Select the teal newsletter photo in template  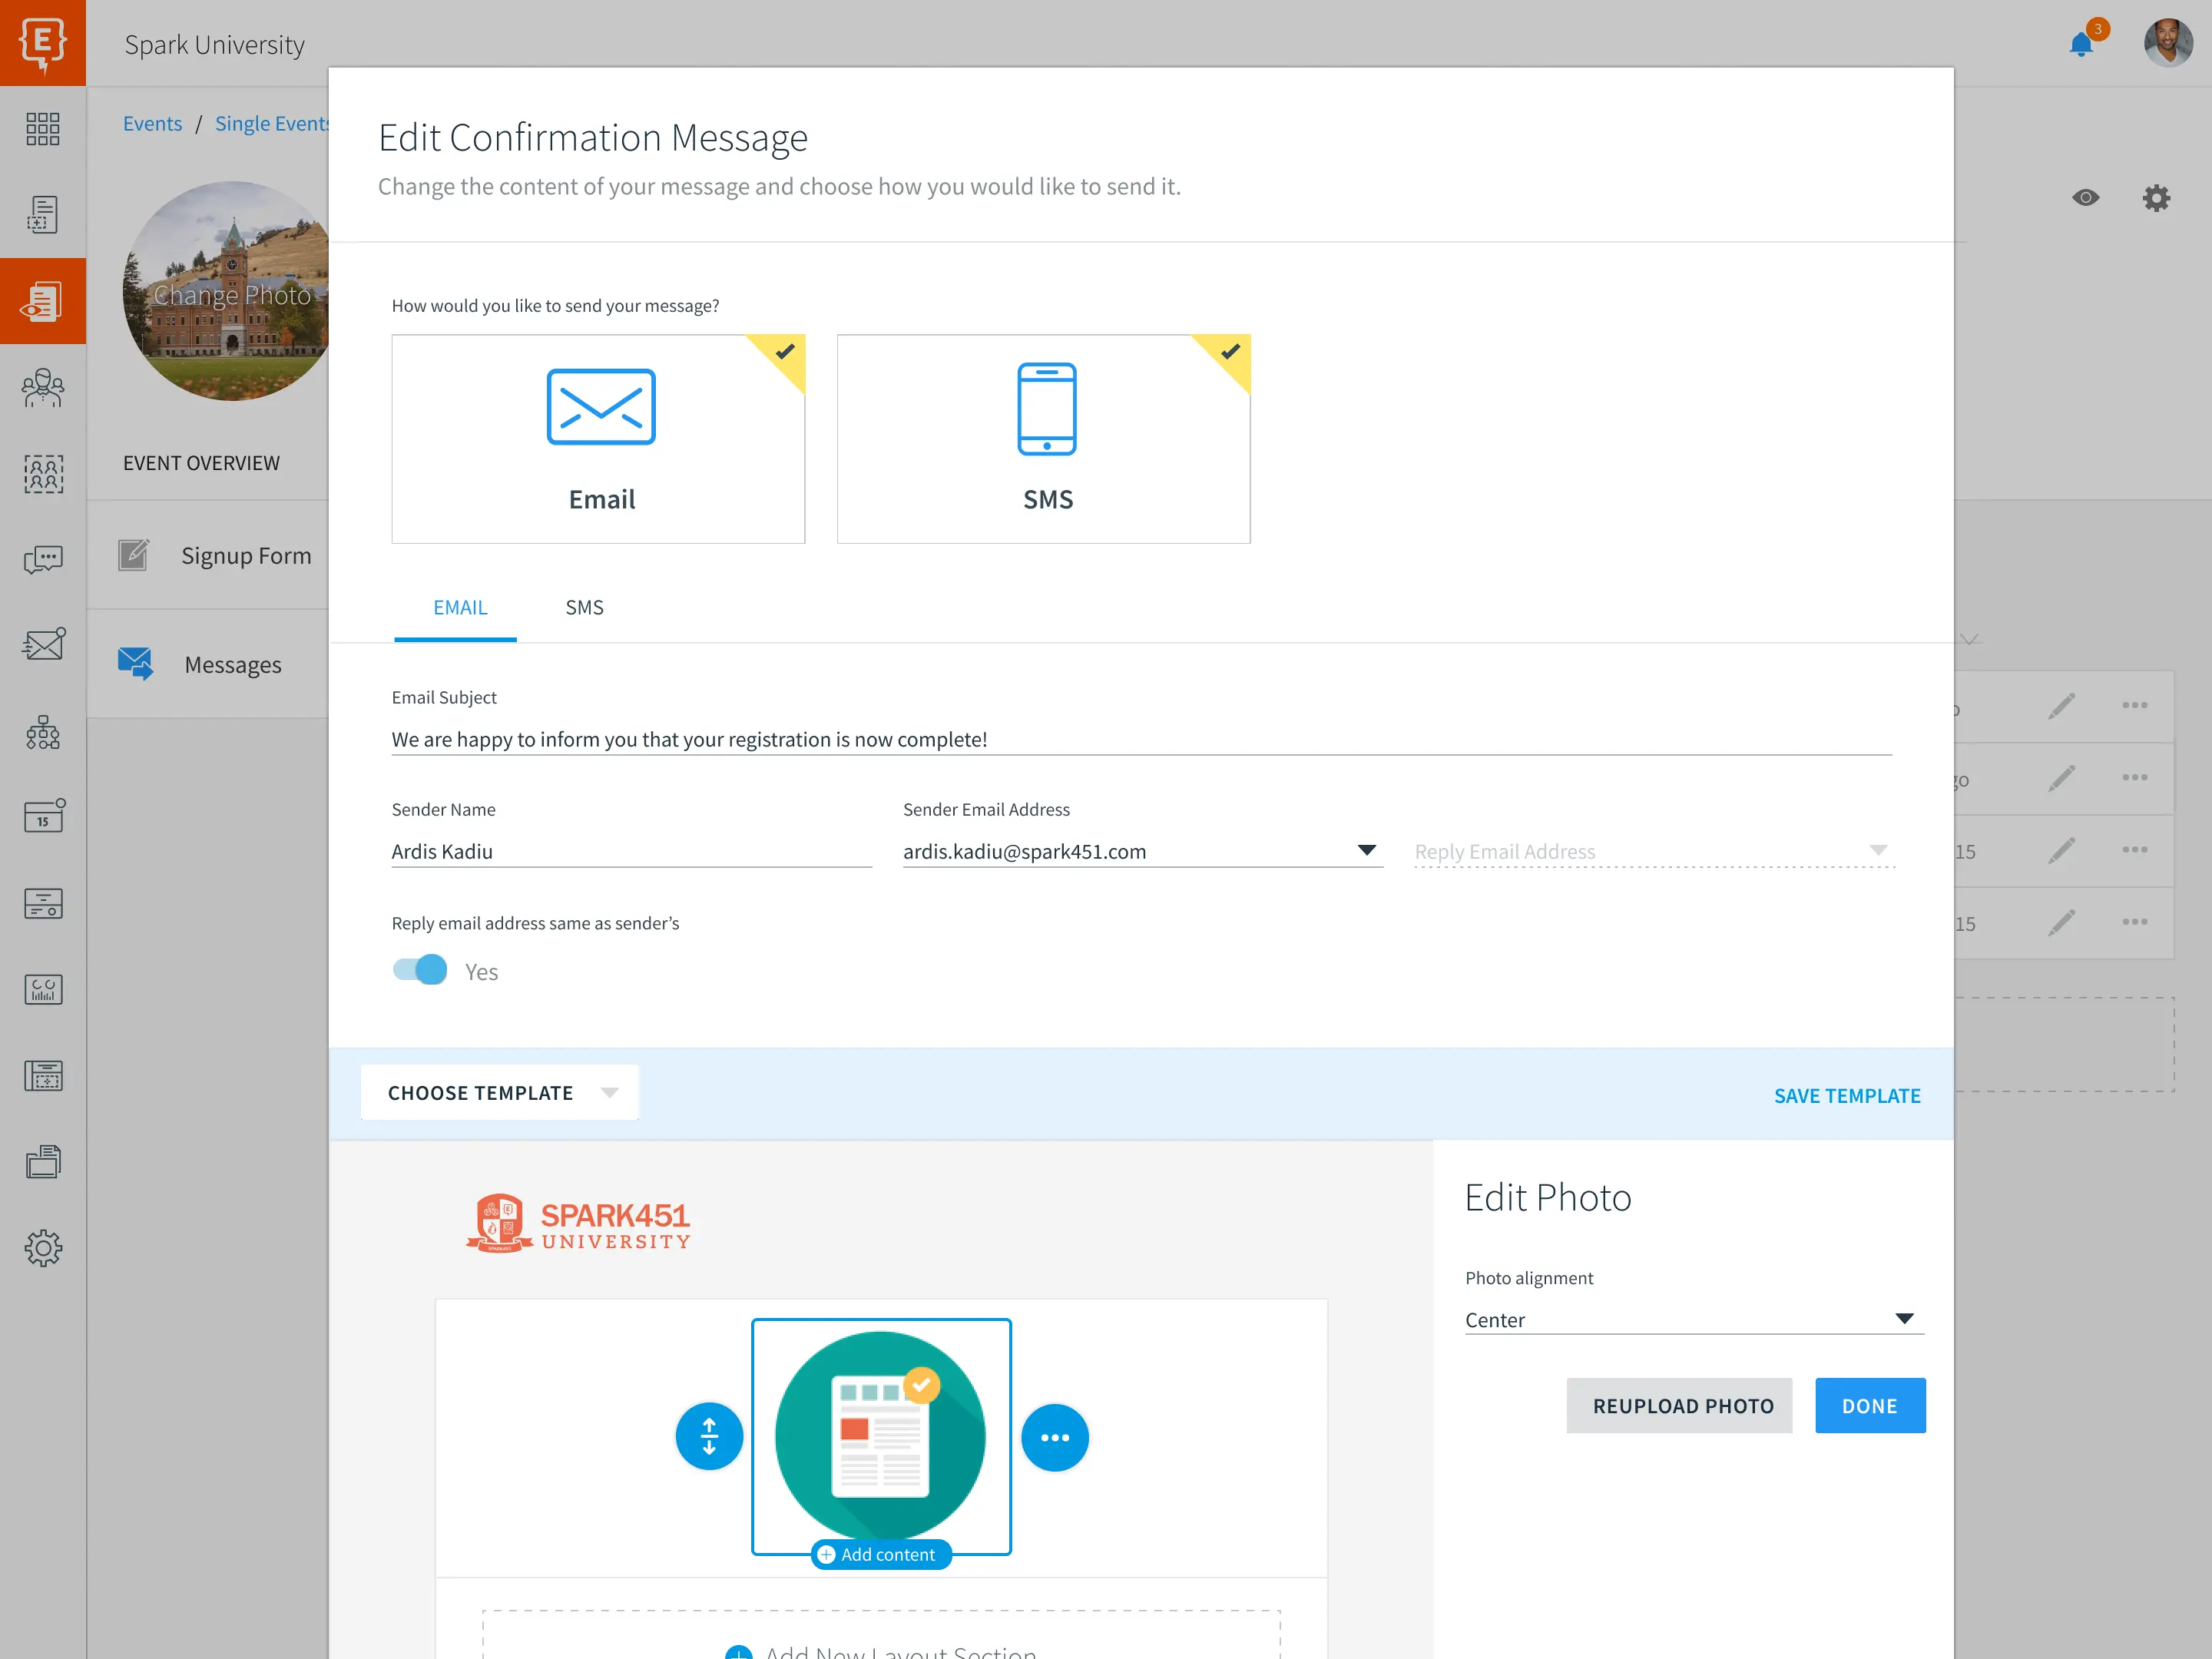click(x=881, y=1436)
